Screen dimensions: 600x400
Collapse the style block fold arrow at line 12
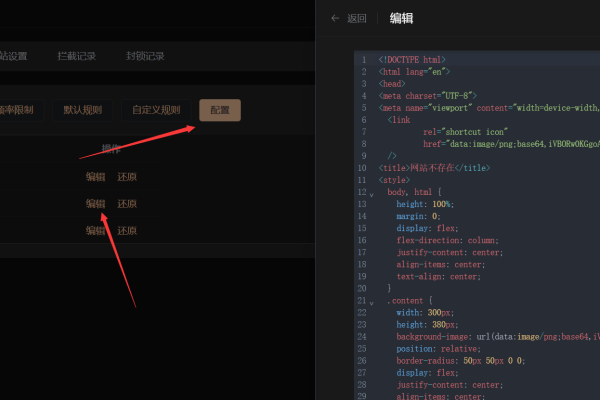tap(371, 192)
